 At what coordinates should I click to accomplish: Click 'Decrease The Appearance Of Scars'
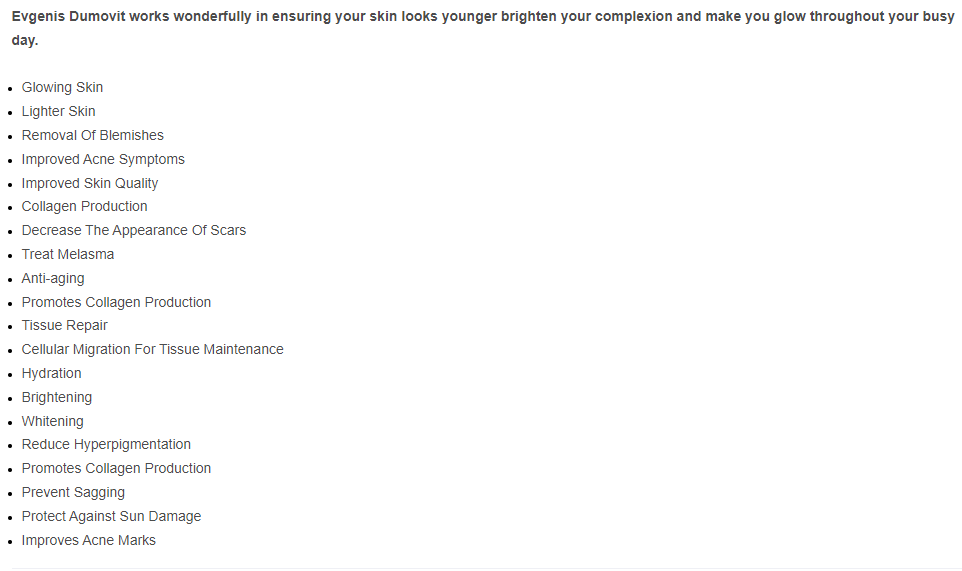[133, 230]
